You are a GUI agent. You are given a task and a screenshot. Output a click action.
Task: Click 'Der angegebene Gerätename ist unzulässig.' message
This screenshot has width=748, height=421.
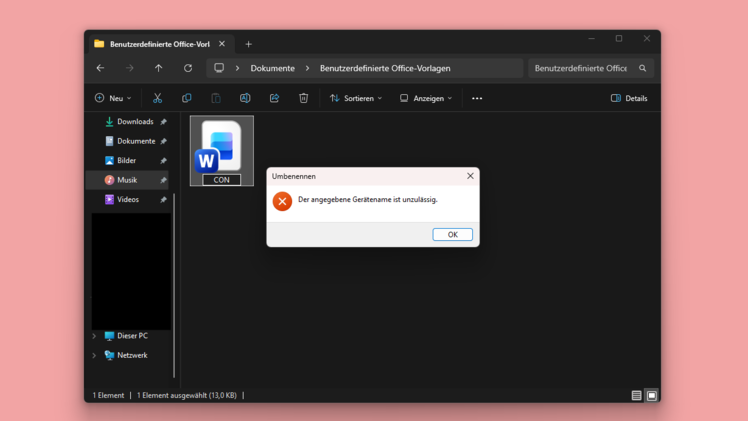tap(367, 200)
